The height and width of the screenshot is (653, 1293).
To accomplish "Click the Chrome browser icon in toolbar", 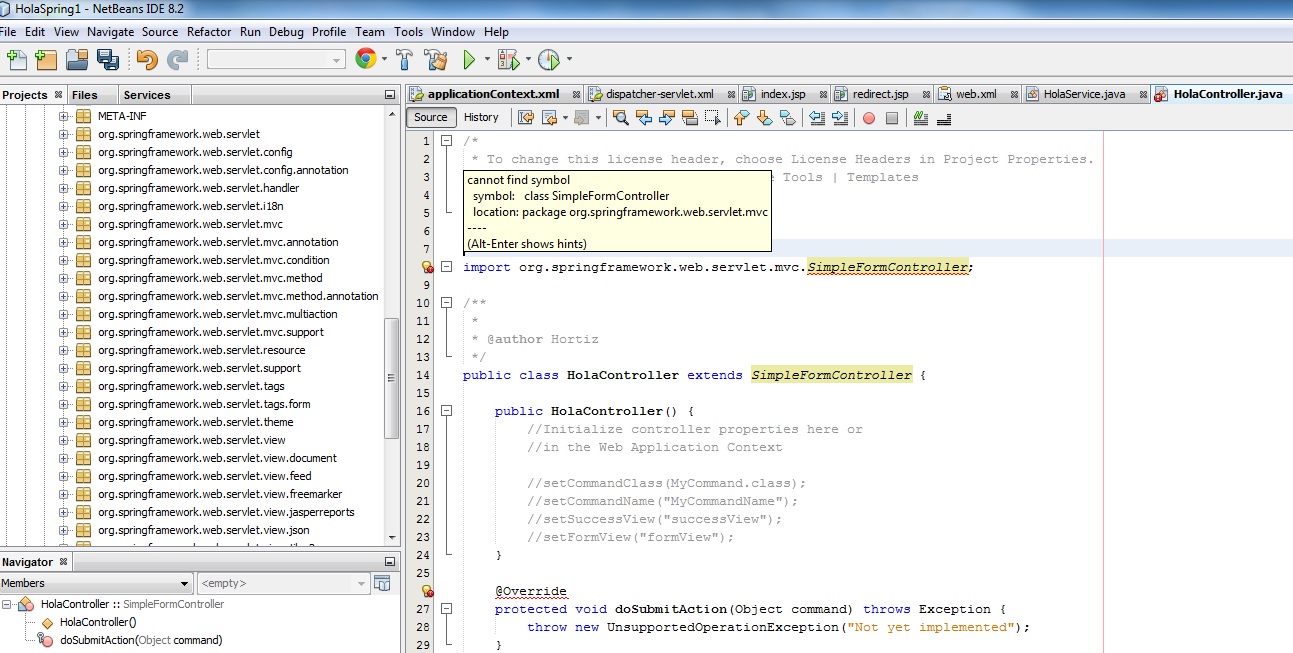I will (366, 60).
